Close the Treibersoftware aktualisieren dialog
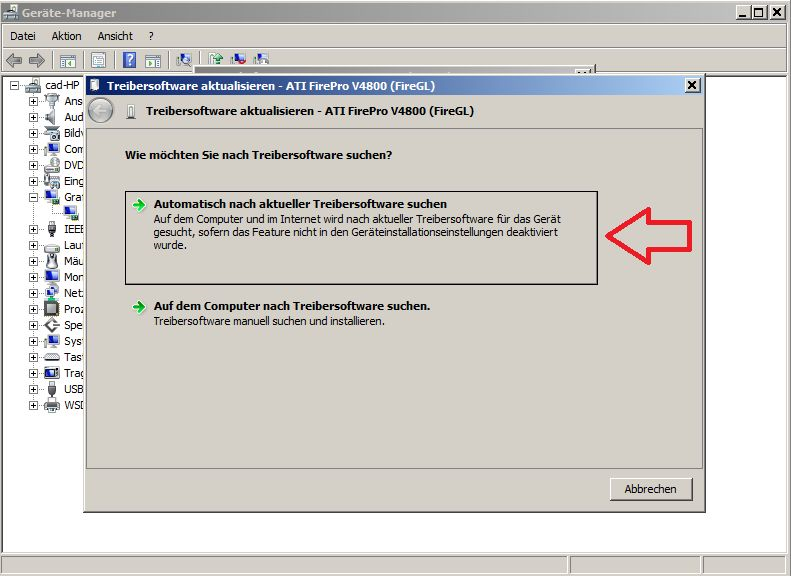This screenshot has height=576, width=791. (691, 86)
